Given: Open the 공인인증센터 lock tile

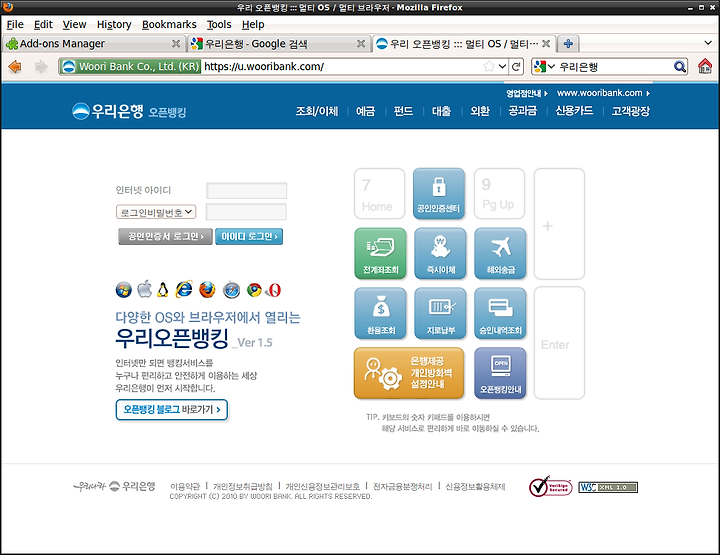Looking at the screenshot, I should pos(439,193).
